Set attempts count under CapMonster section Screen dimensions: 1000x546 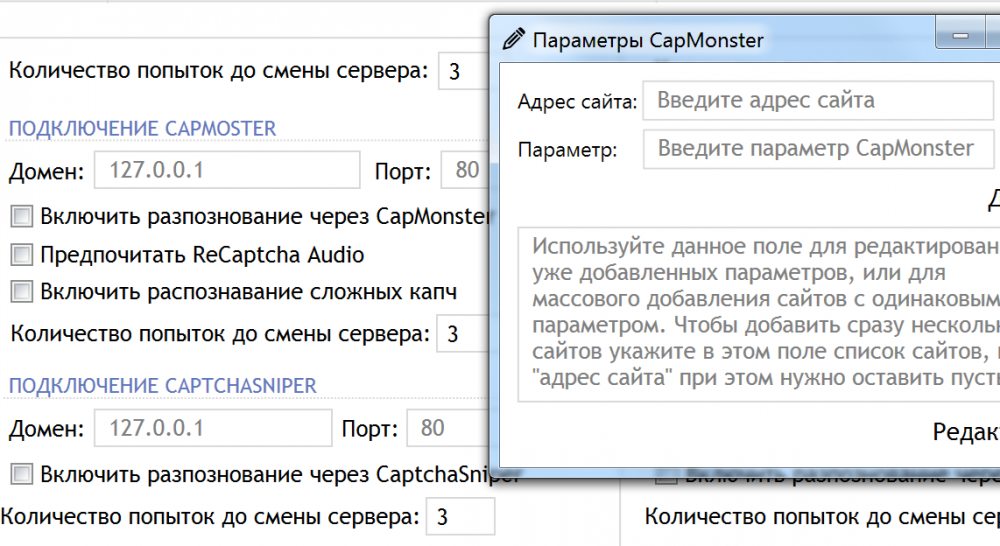[462, 334]
